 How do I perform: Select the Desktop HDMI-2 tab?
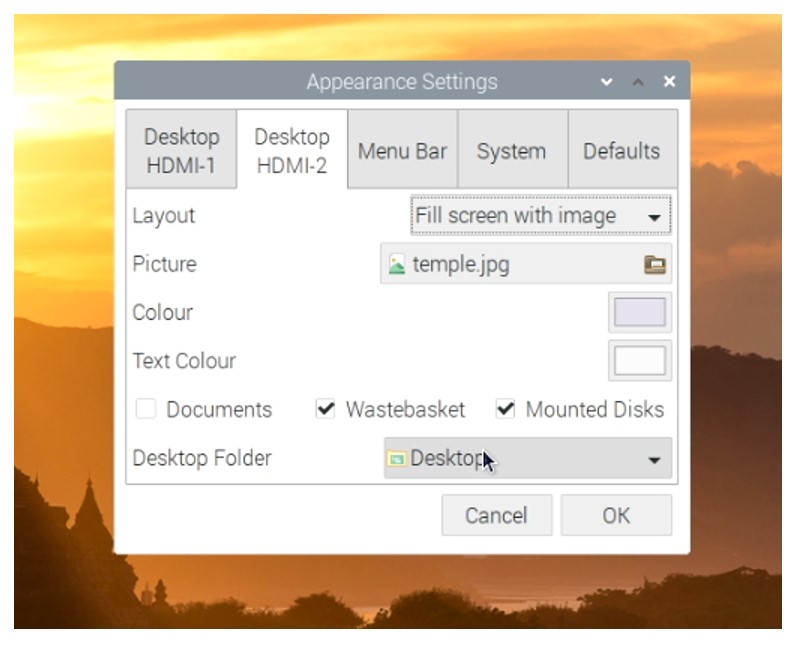[292, 150]
